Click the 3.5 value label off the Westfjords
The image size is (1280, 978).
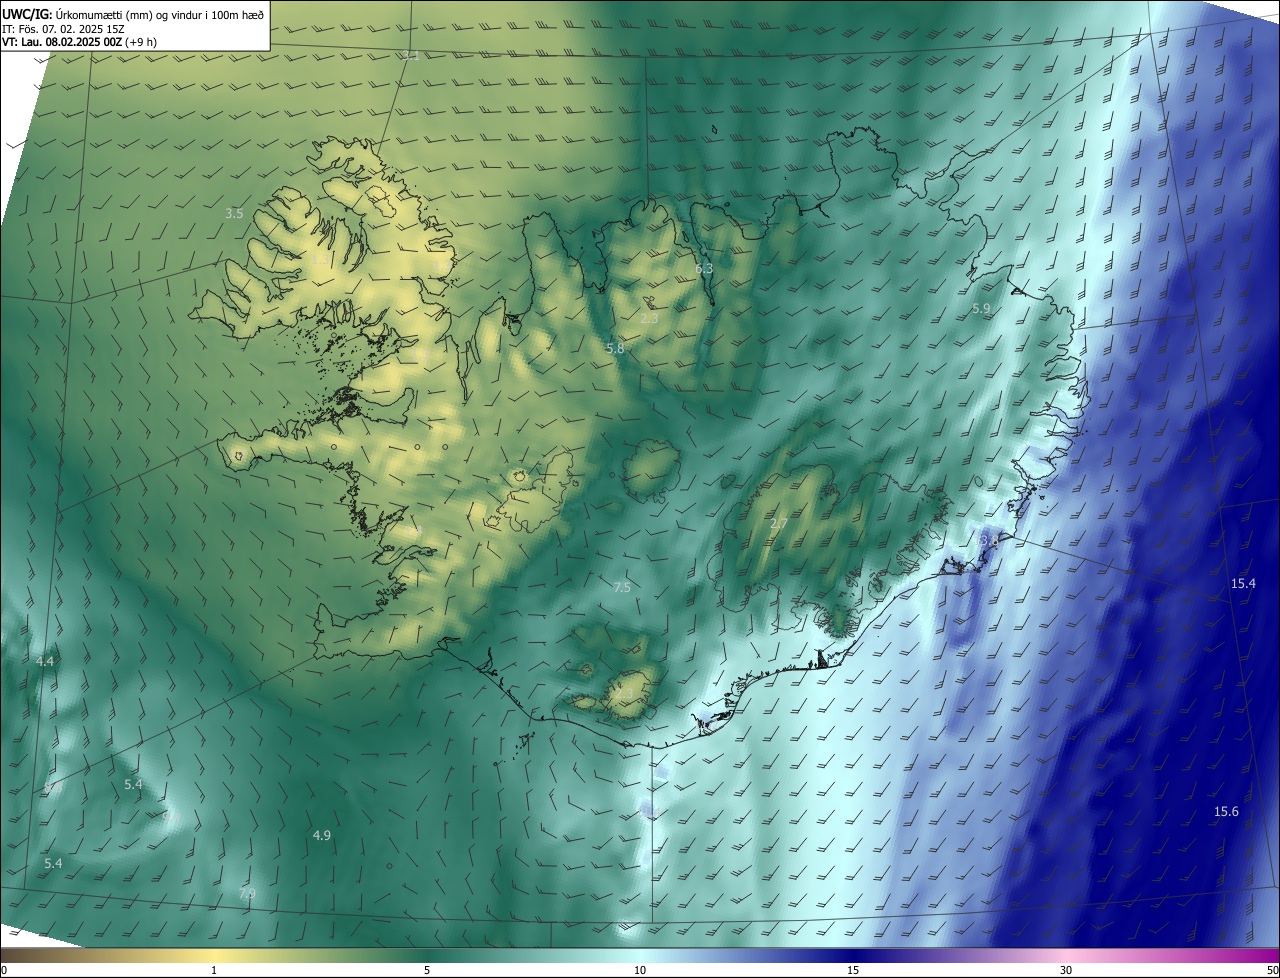234,213
